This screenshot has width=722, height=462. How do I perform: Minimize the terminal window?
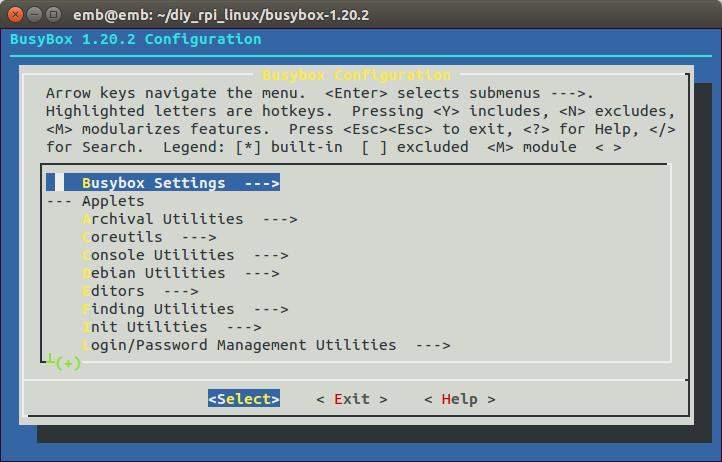(35, 15)
